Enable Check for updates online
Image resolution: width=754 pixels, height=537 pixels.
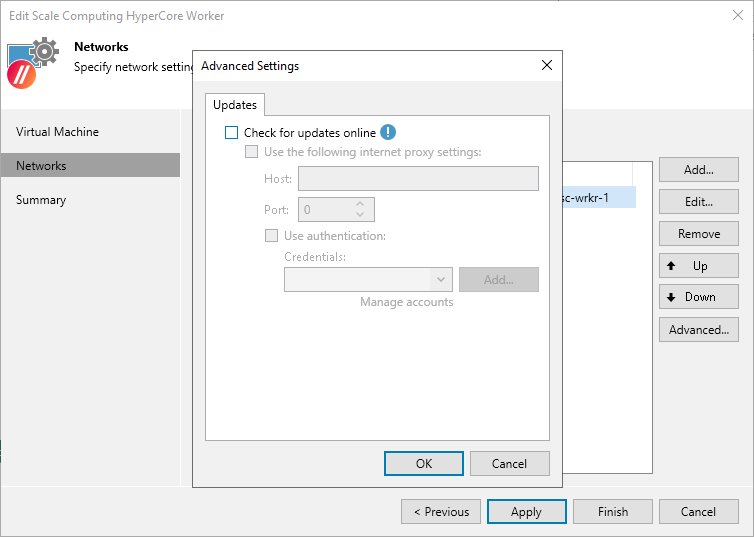pos(232,133)
